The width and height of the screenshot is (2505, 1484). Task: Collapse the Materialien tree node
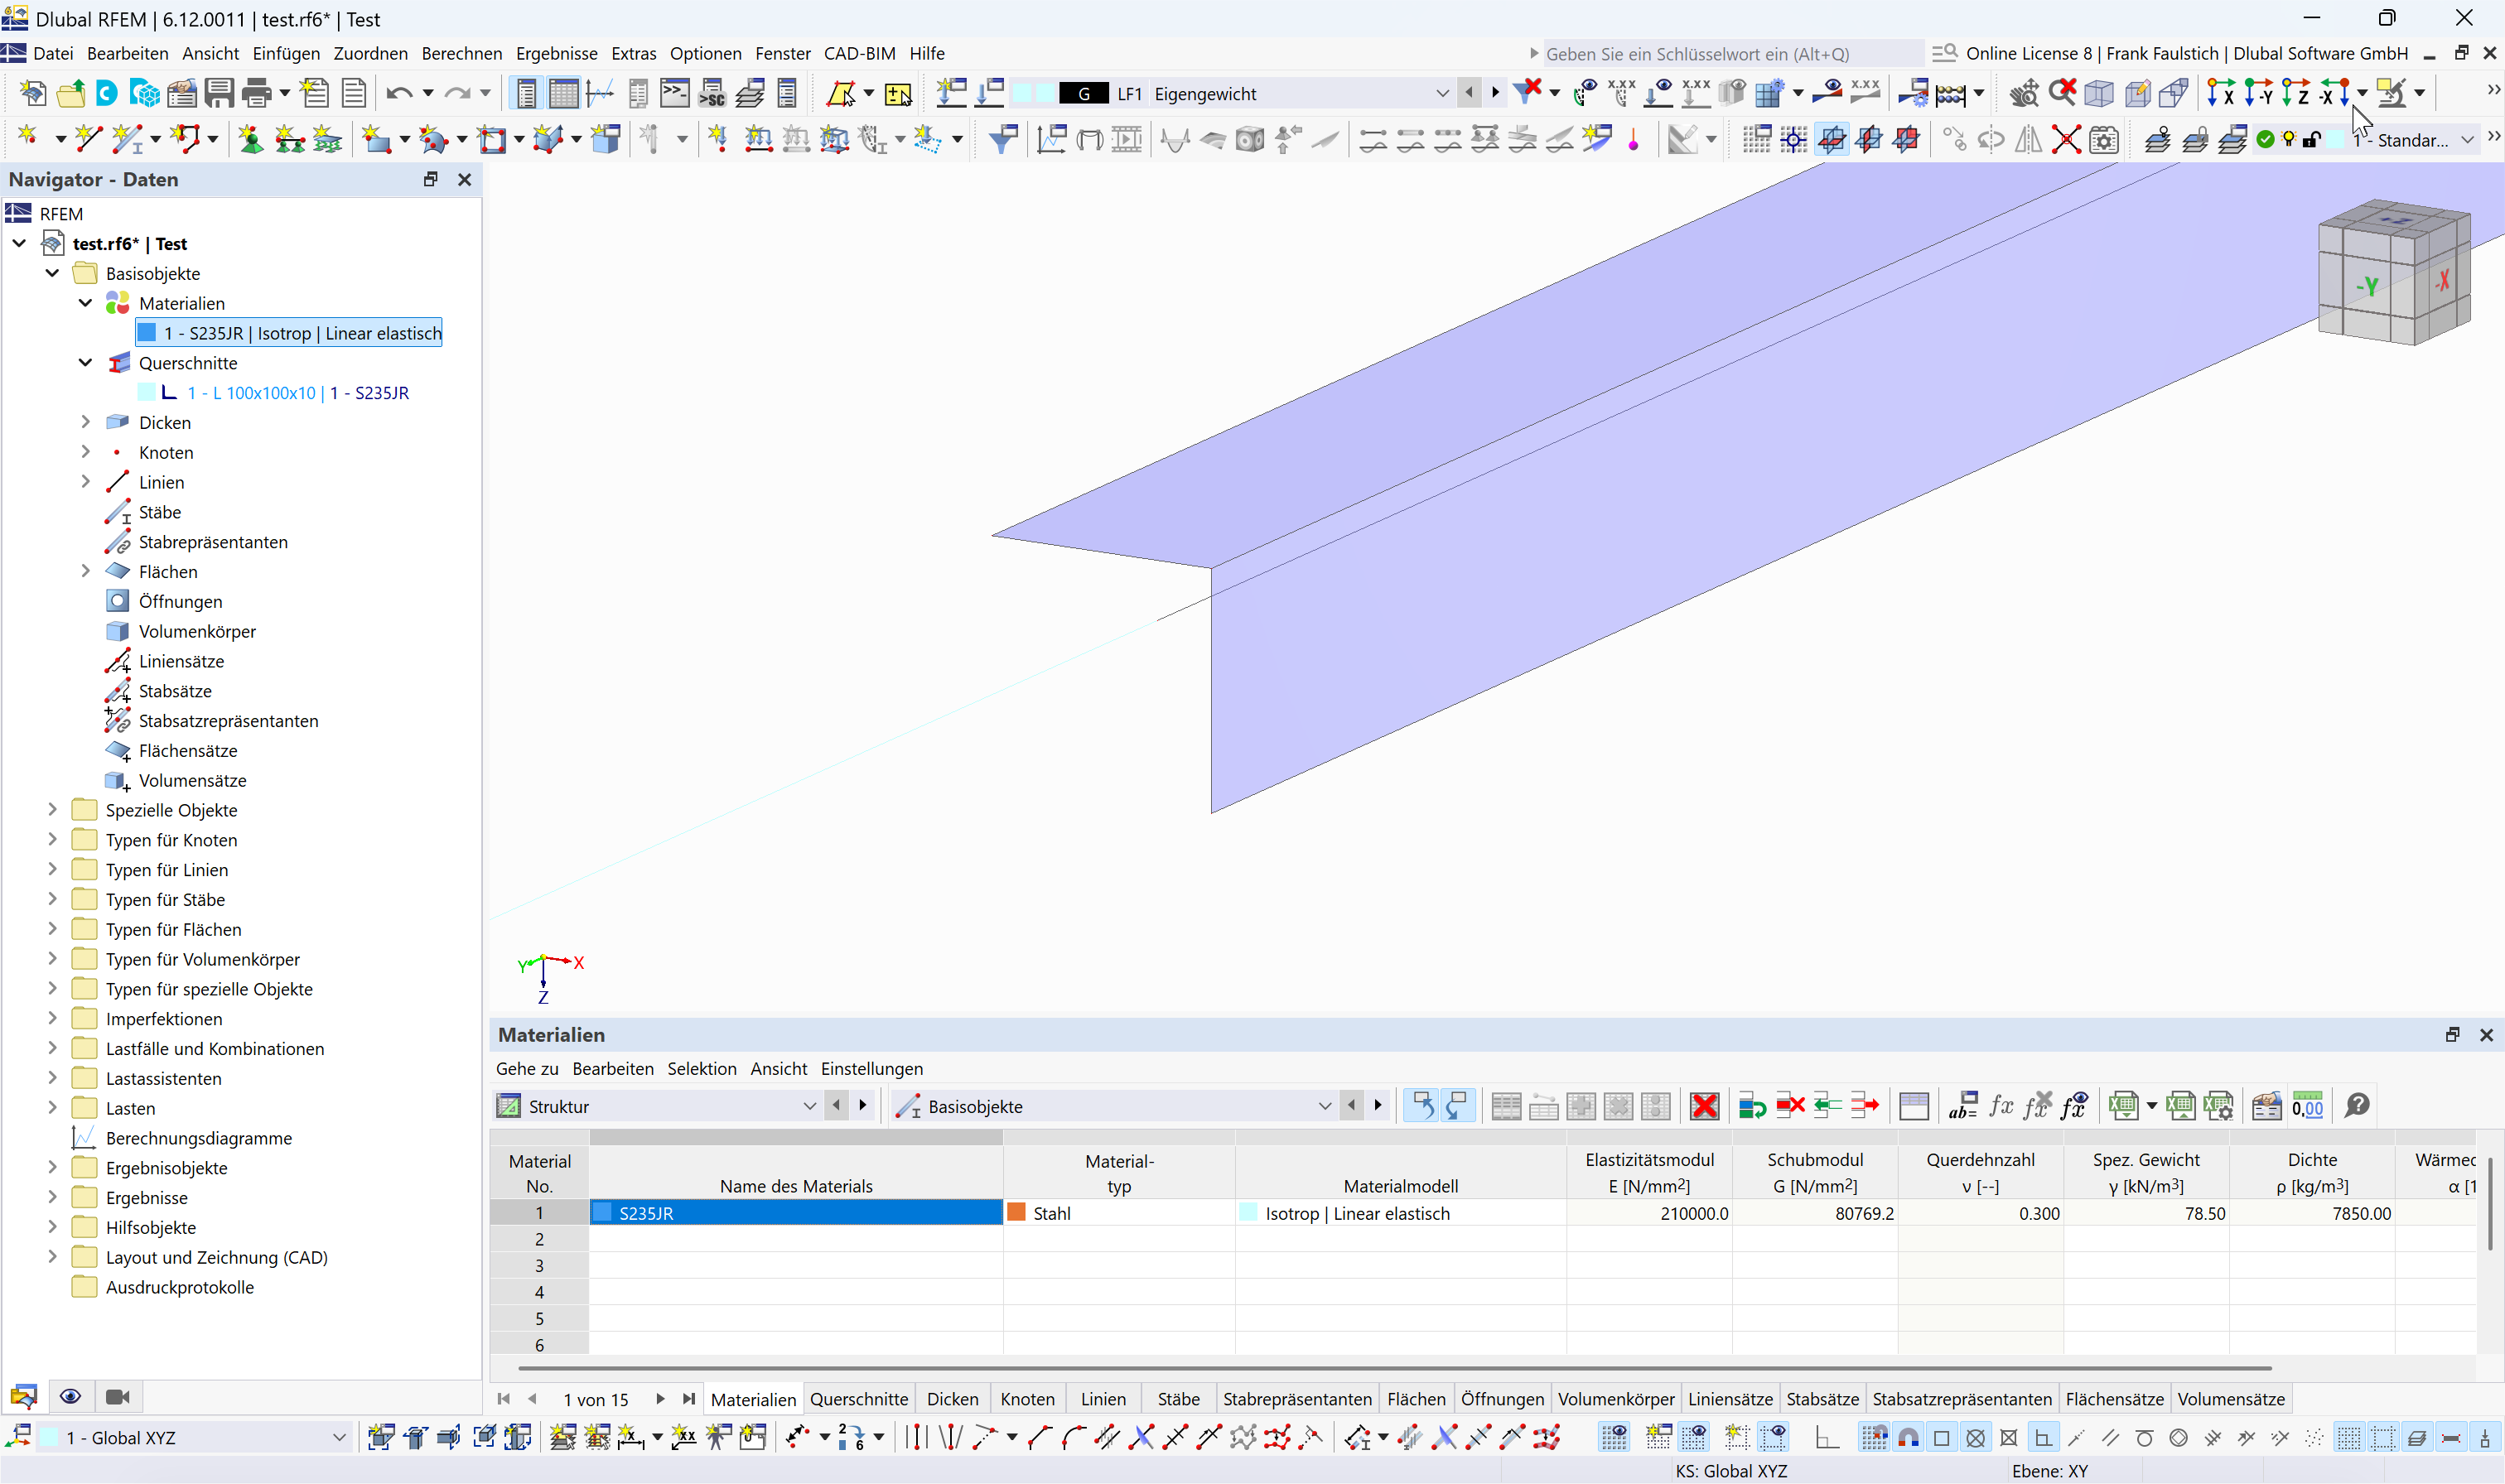click(x=84, y=302)
